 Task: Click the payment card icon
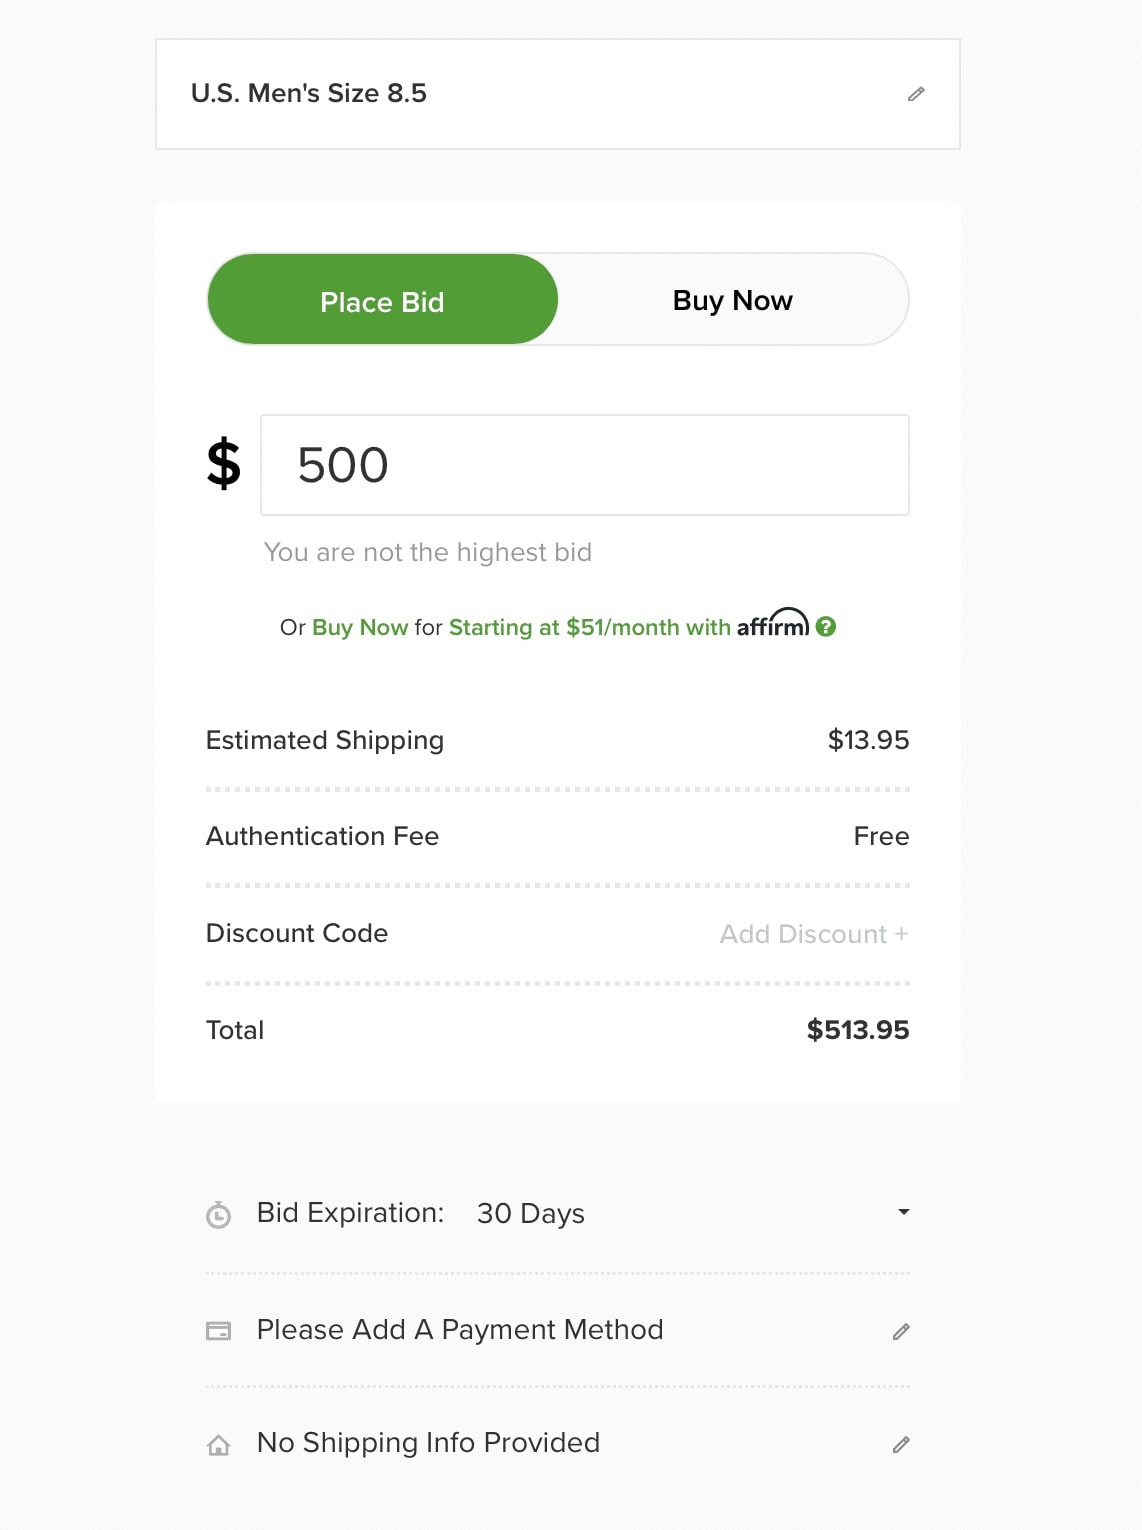click(x=218, y=1331)
